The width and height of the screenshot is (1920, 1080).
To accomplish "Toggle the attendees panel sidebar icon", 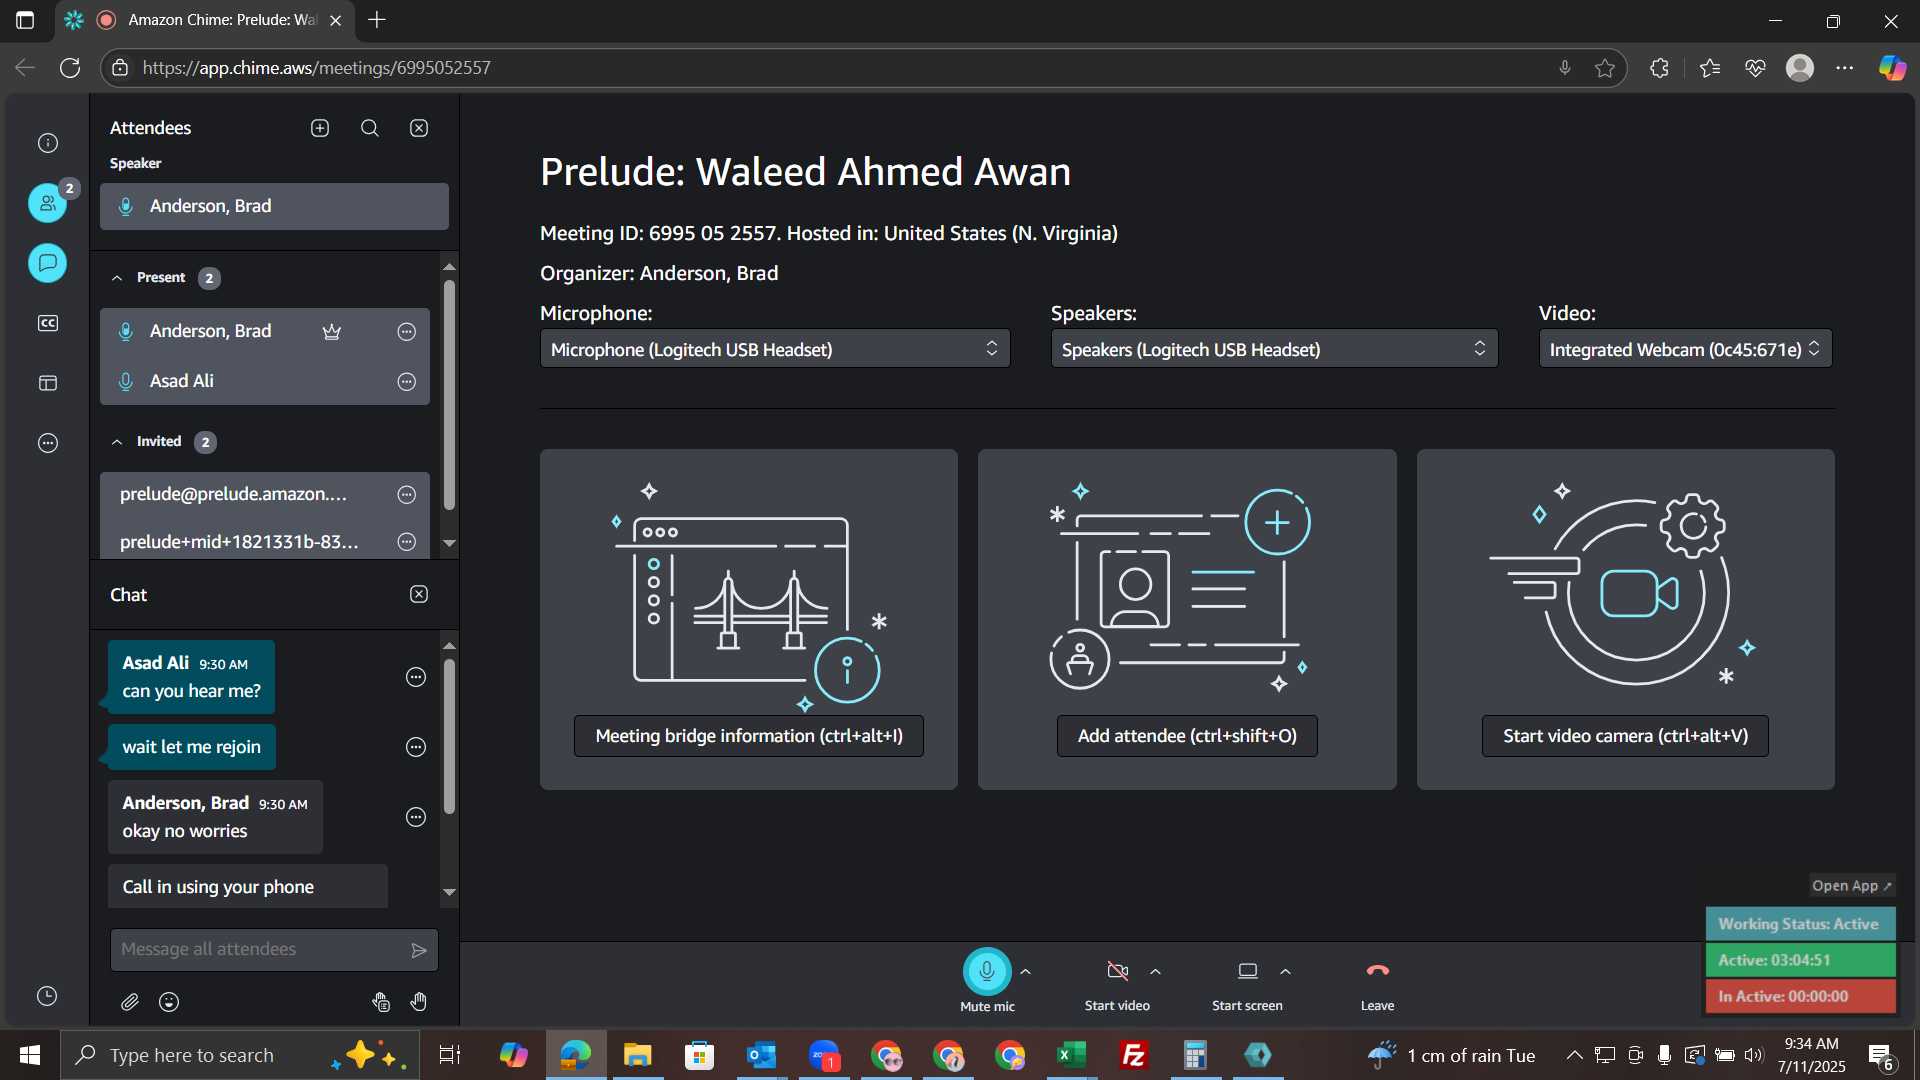I will tap(48, 203).
